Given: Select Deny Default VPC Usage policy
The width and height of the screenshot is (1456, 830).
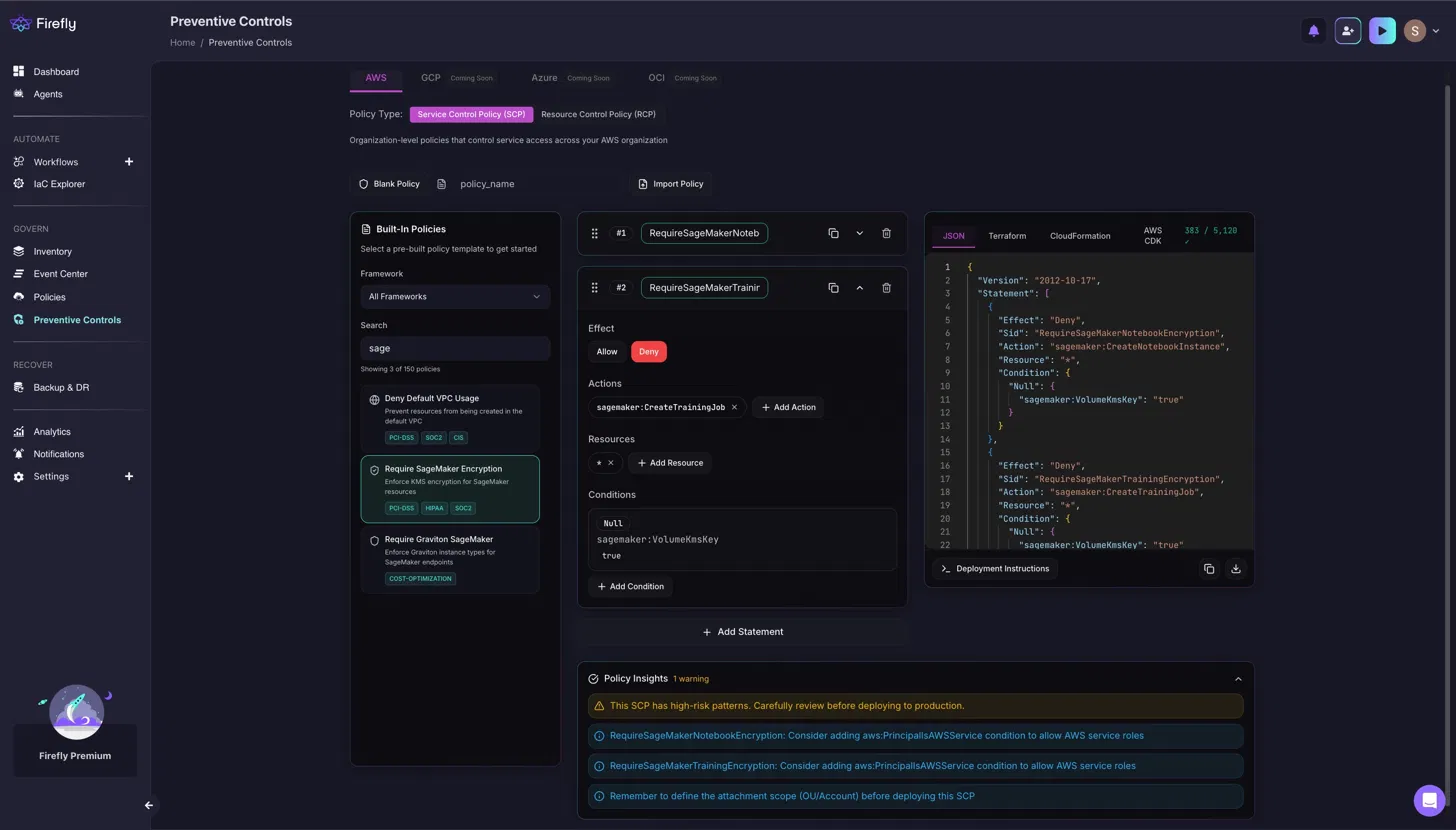Looking at the screenshot, I should click(450, 418).
